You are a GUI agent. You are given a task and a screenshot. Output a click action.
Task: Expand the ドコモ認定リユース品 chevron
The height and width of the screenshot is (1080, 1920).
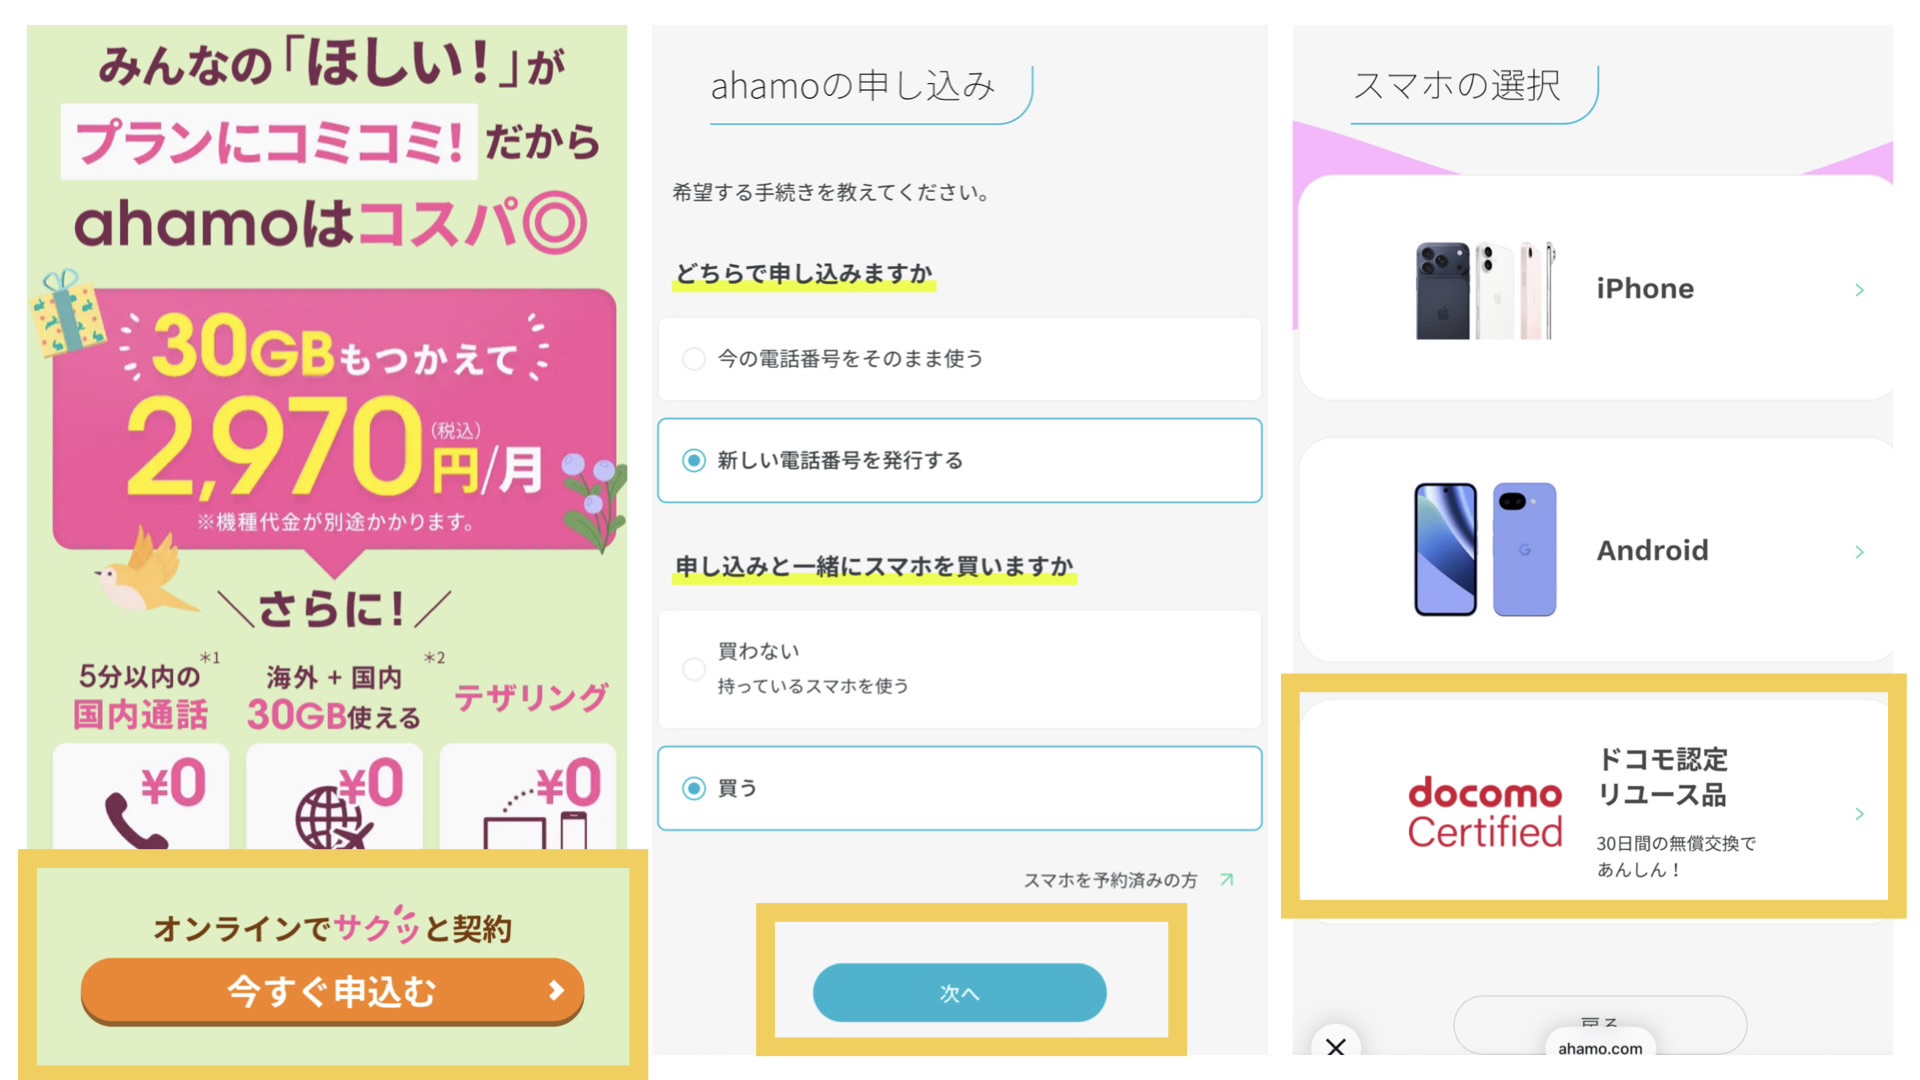pos(1859,814)
